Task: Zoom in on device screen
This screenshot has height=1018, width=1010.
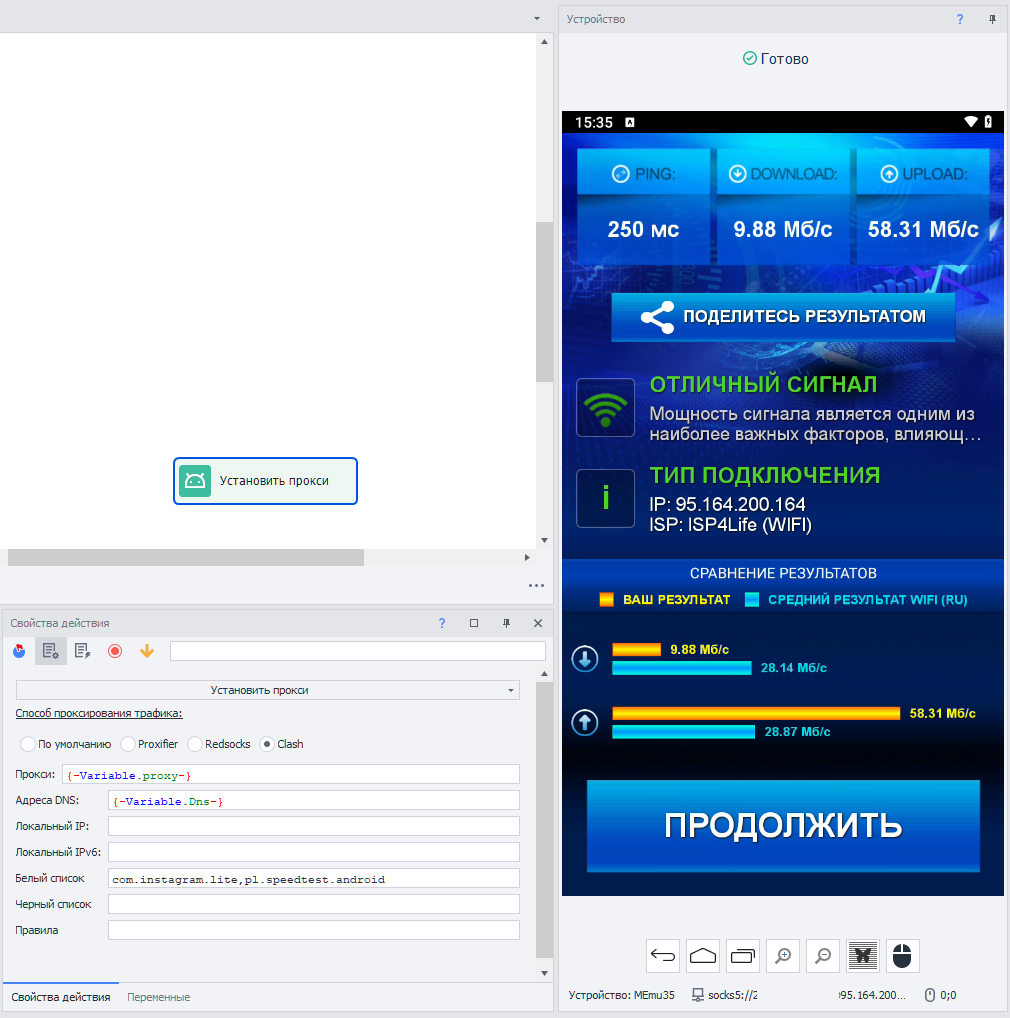Action: pos(783,956)
